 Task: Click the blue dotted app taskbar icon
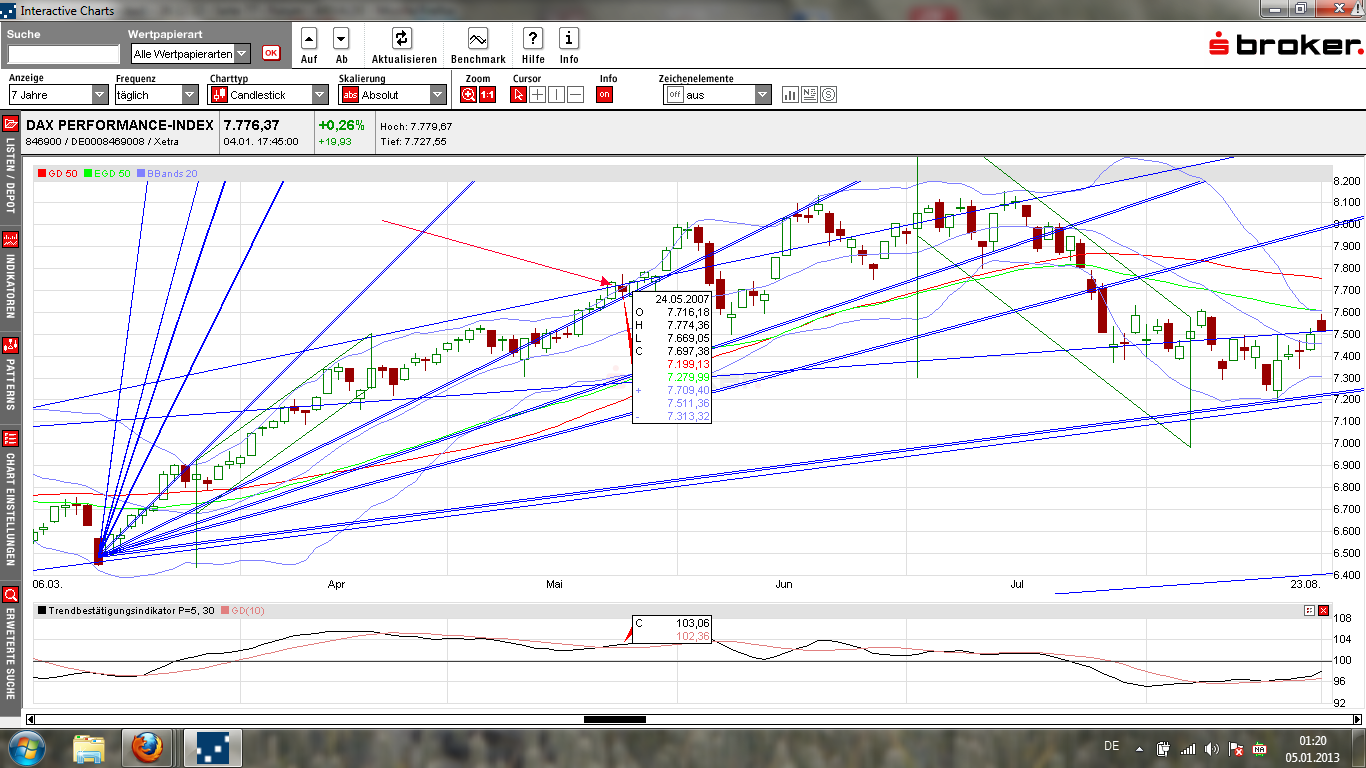pyautogui.click(x=211, y=748)
